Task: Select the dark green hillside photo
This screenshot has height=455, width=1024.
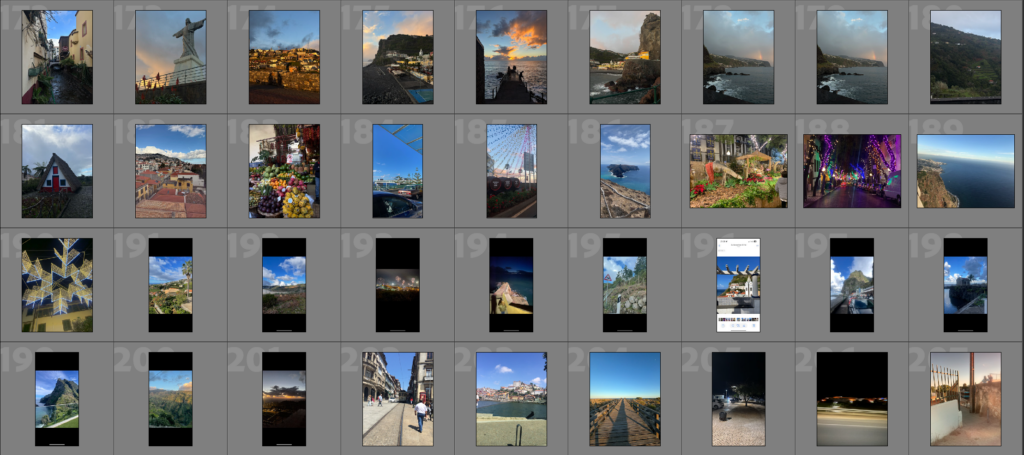Action: [965, 57]
